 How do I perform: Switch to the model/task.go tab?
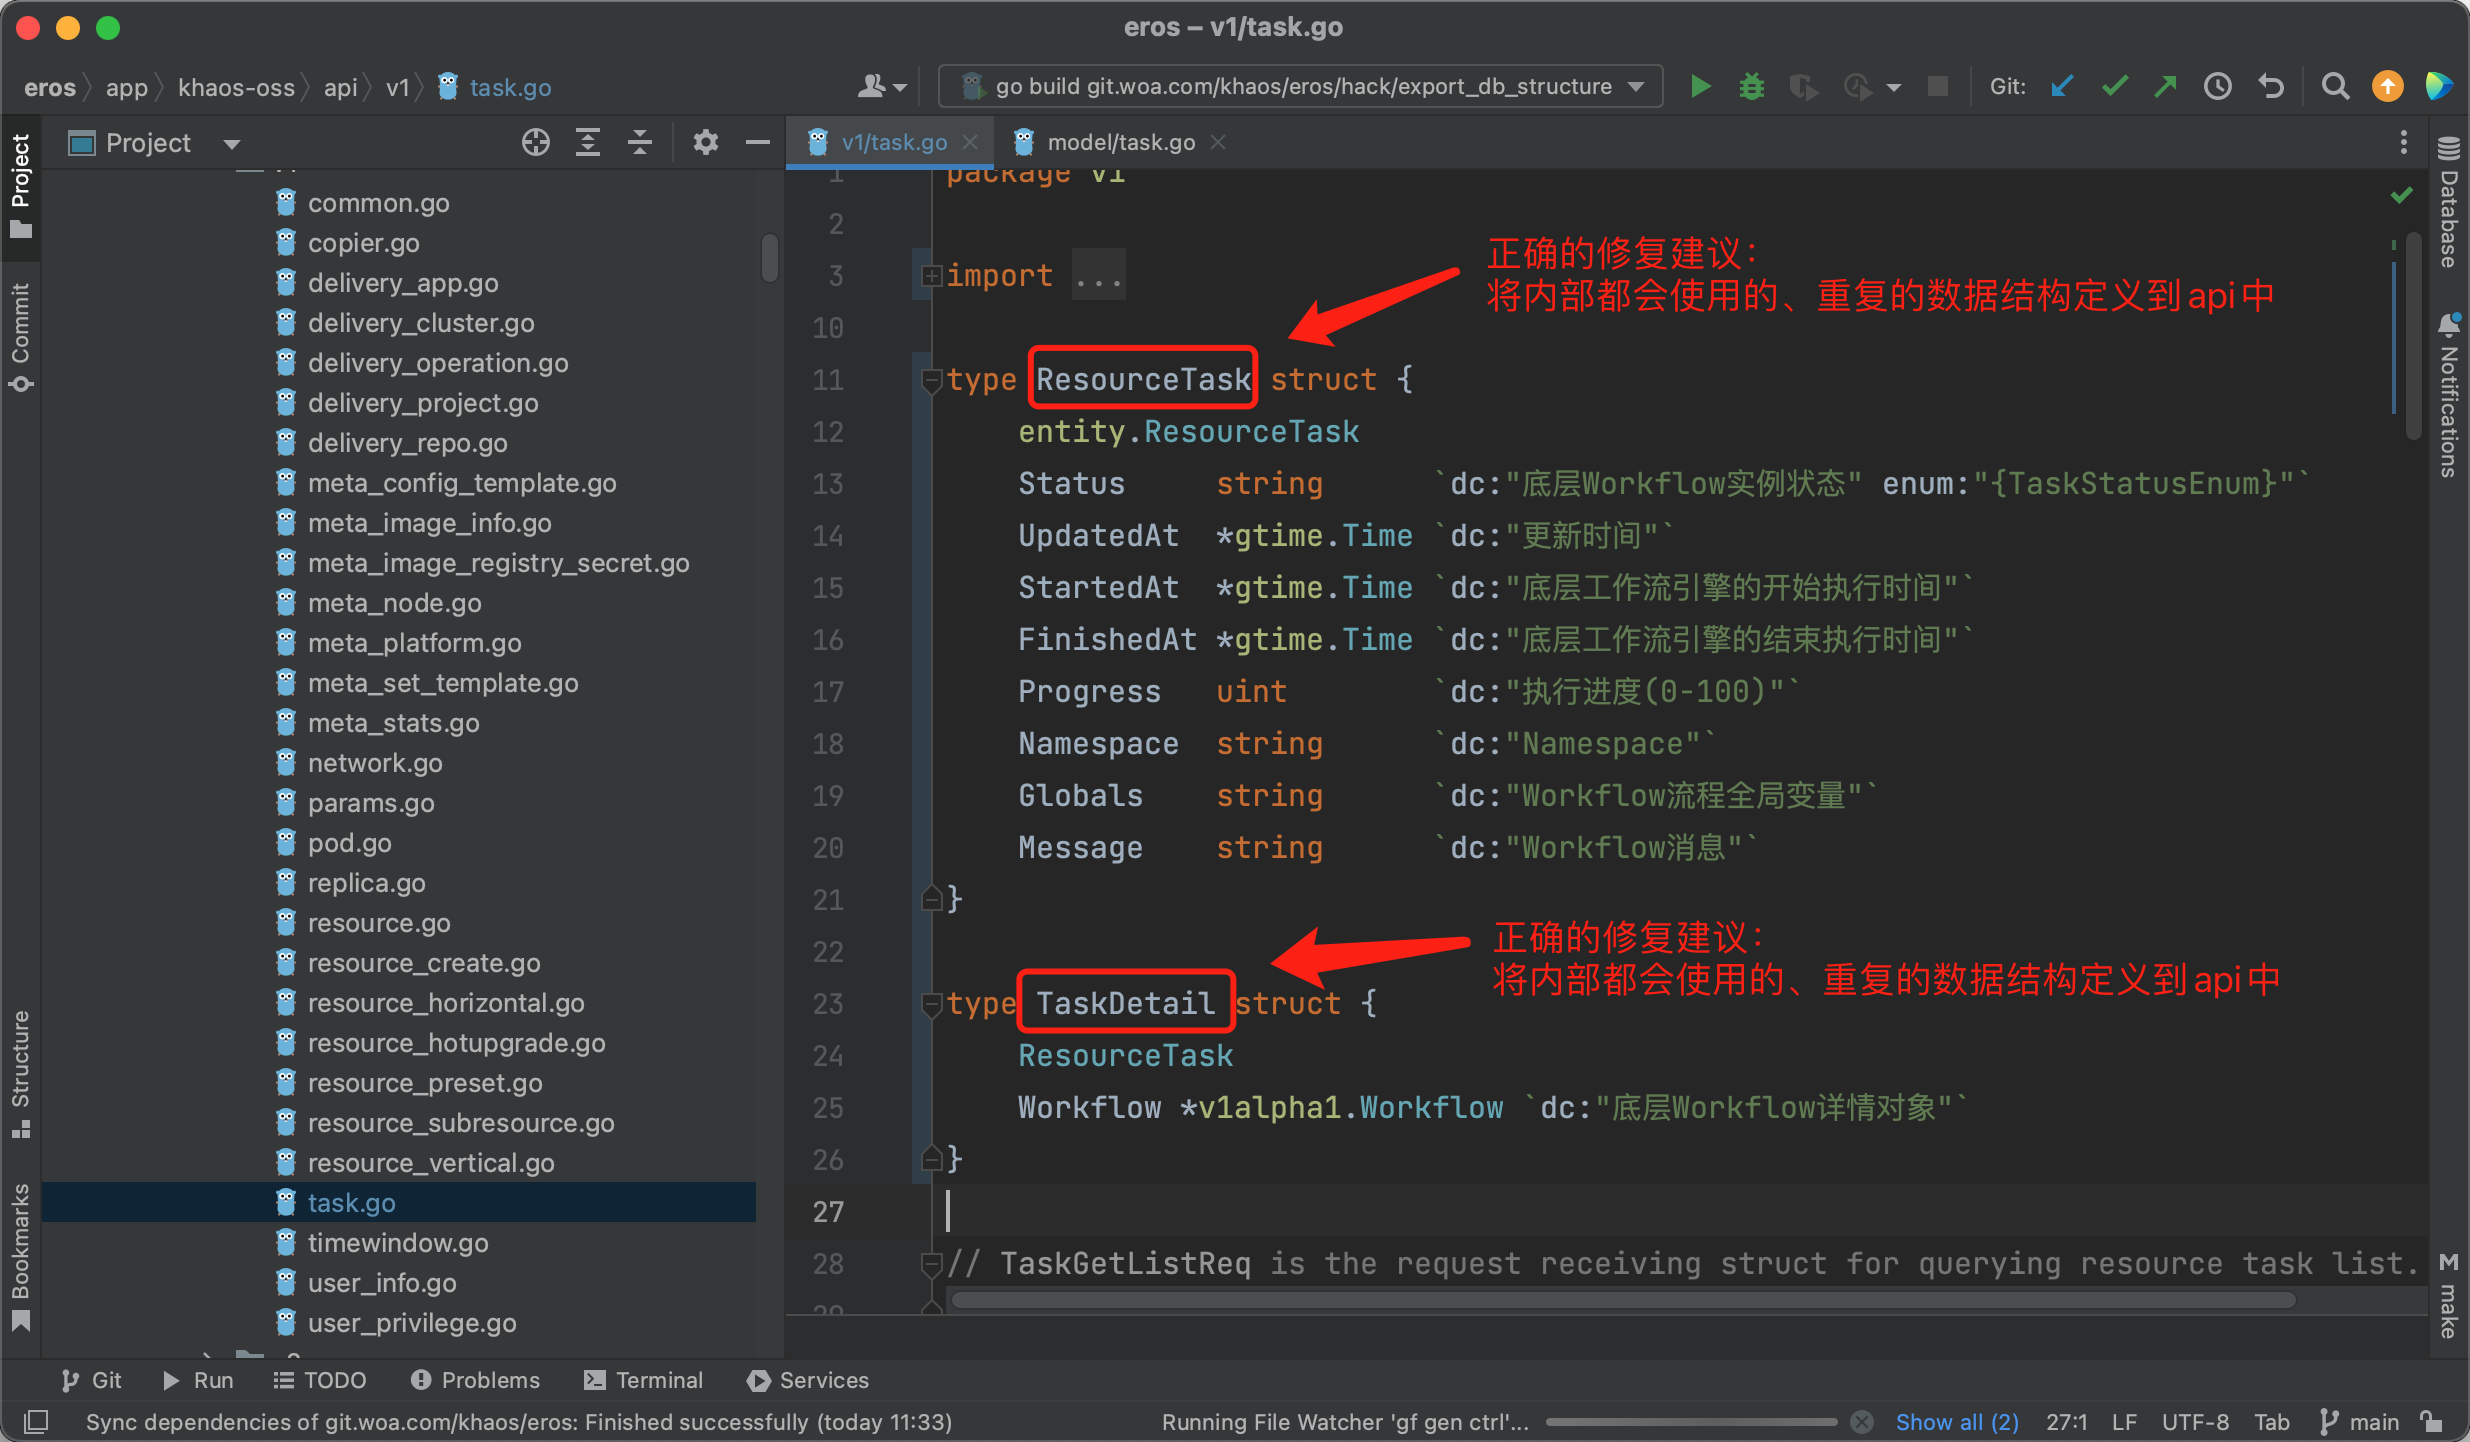click(x=1120, y=143)
